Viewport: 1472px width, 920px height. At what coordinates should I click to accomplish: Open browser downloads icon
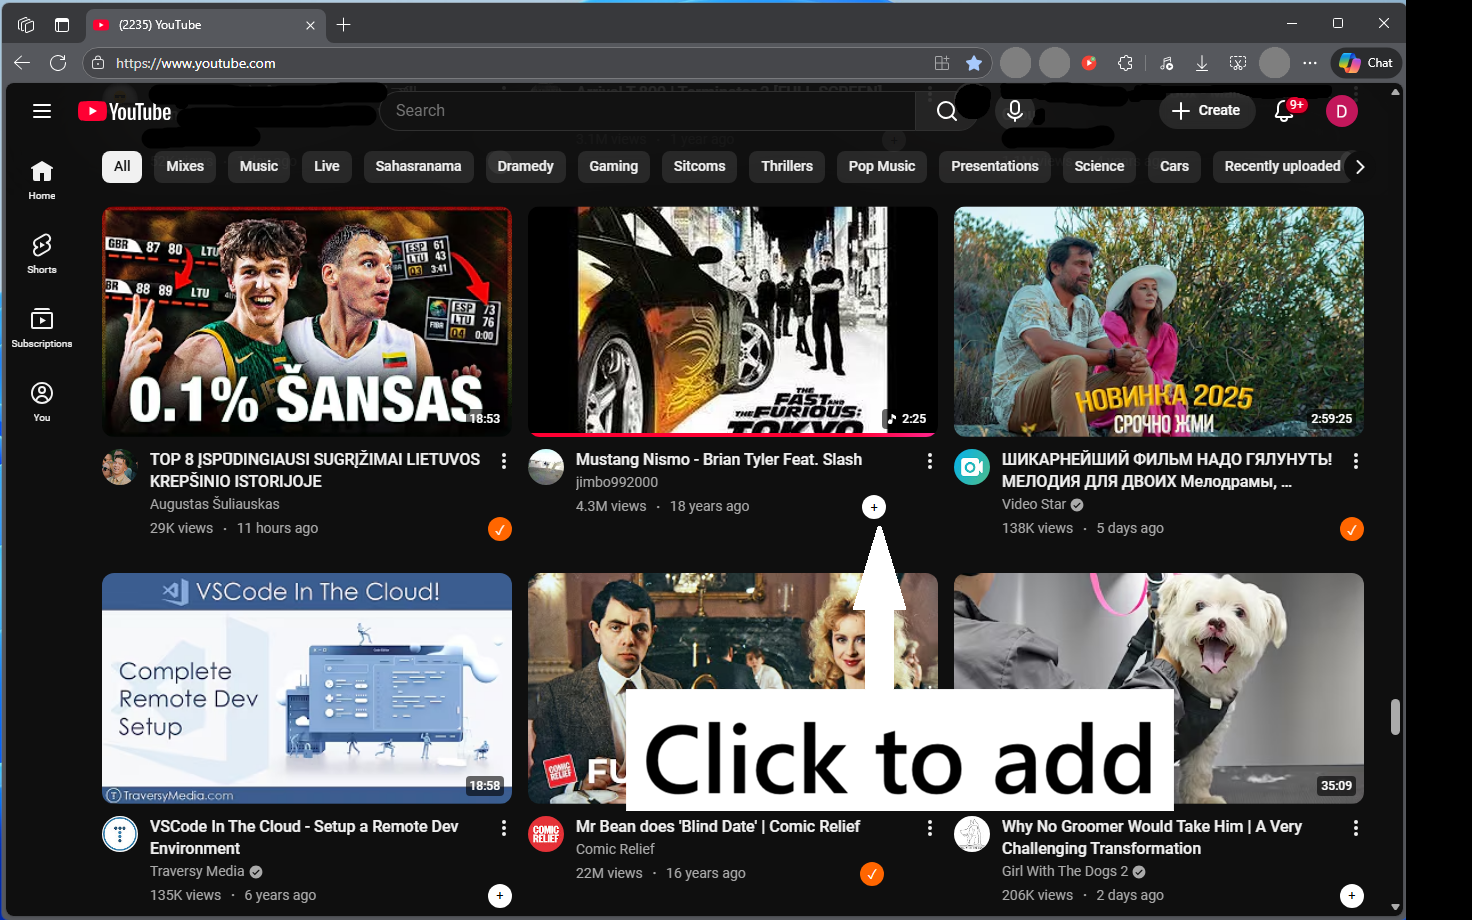(x=1202, y=63)
